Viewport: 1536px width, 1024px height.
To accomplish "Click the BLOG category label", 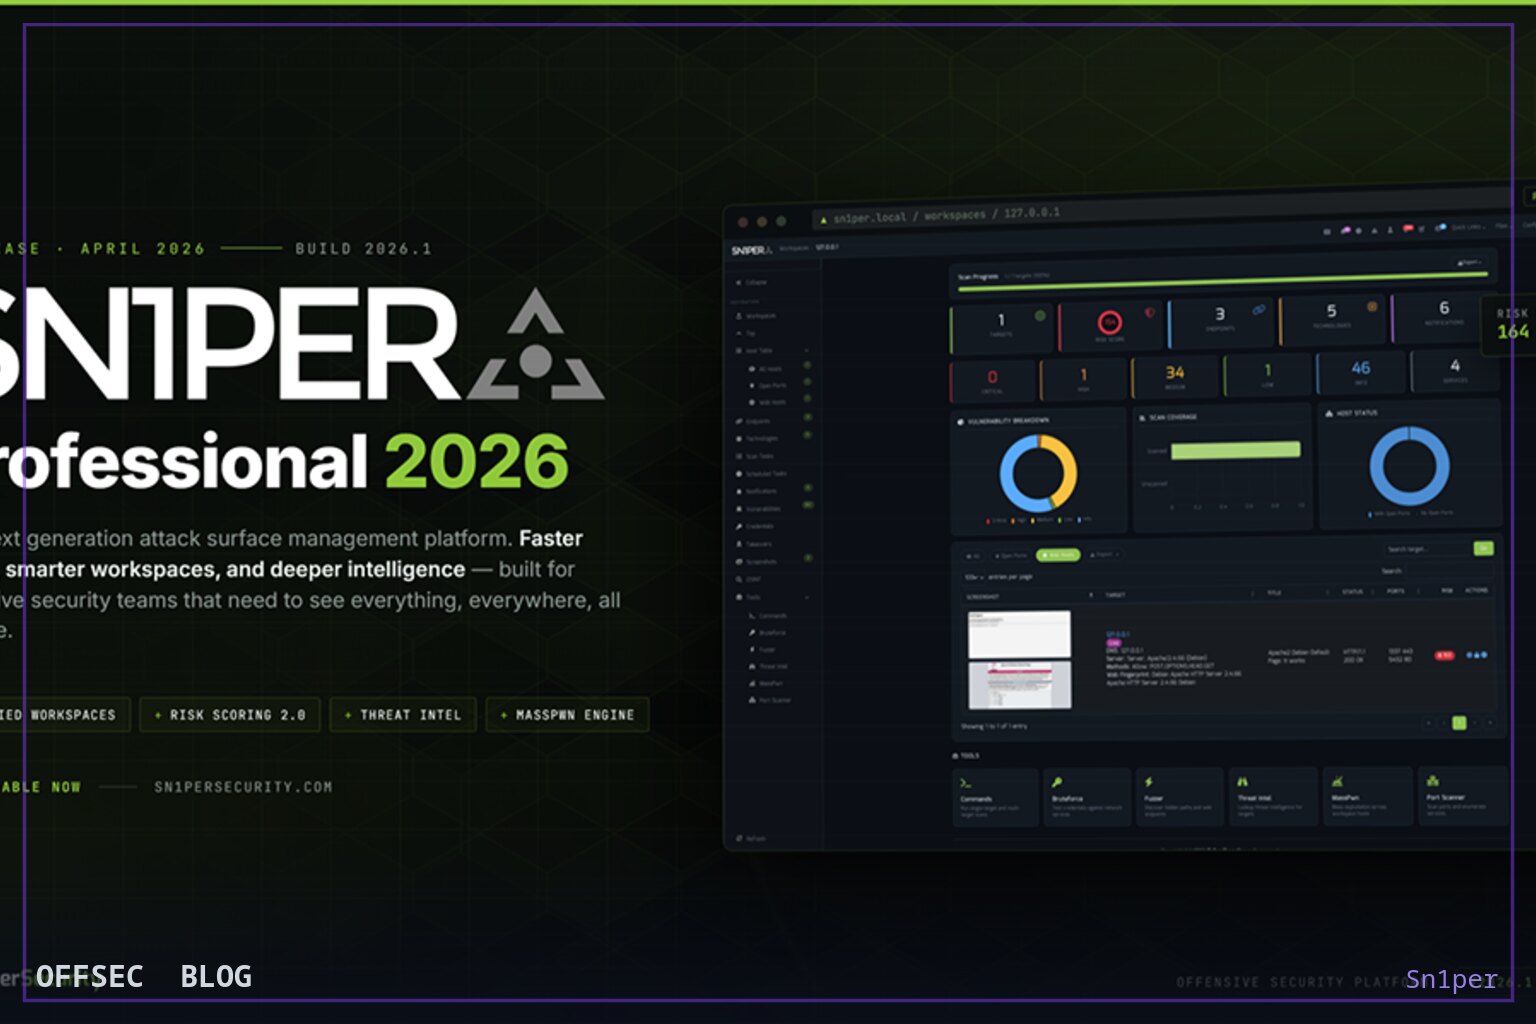I will pos(216,976).
